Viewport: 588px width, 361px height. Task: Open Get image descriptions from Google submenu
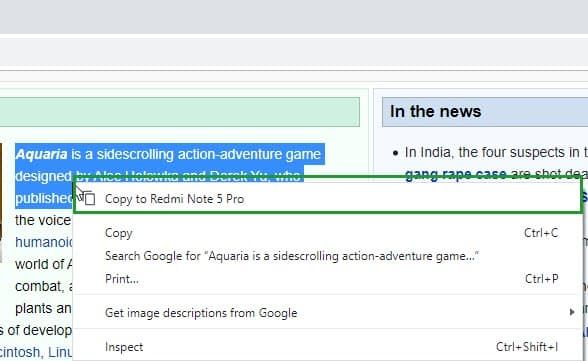[x=328, y=313]
